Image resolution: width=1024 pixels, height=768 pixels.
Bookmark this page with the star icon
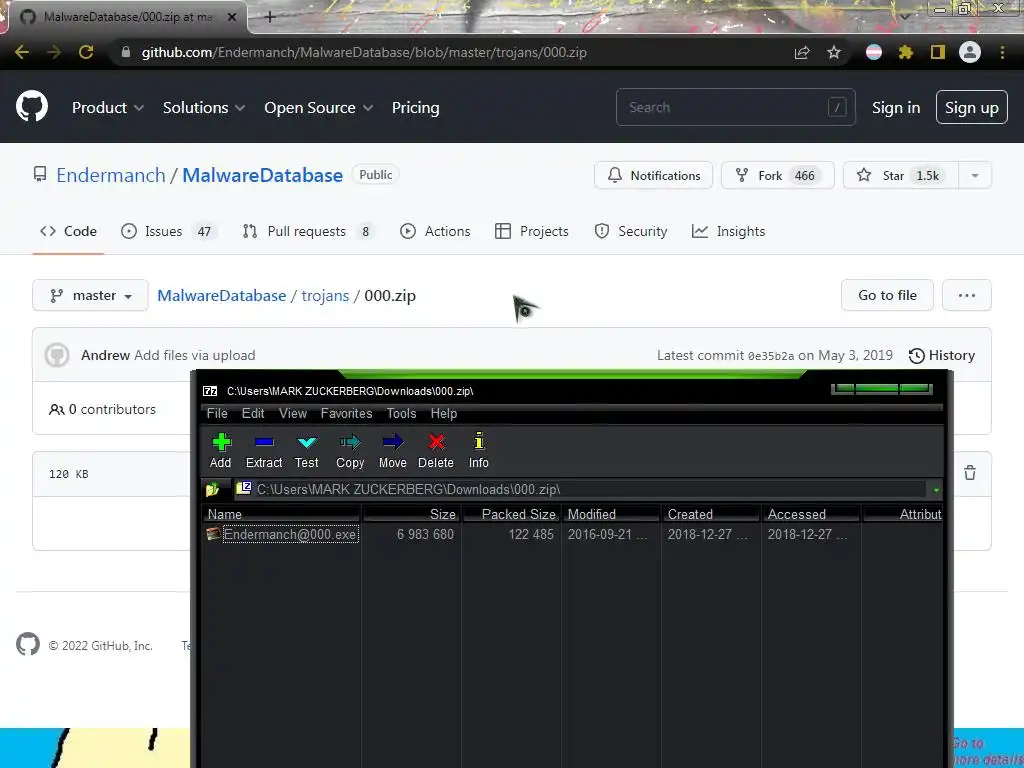click(834, 52)
